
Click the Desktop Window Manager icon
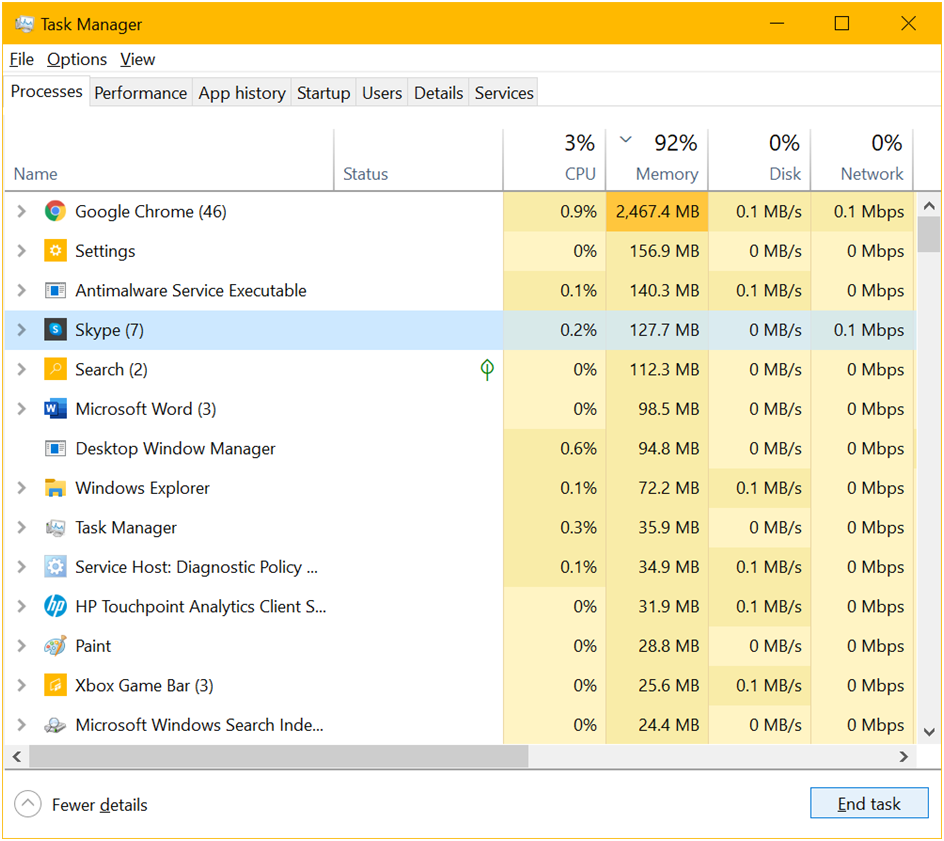point(55,448)
